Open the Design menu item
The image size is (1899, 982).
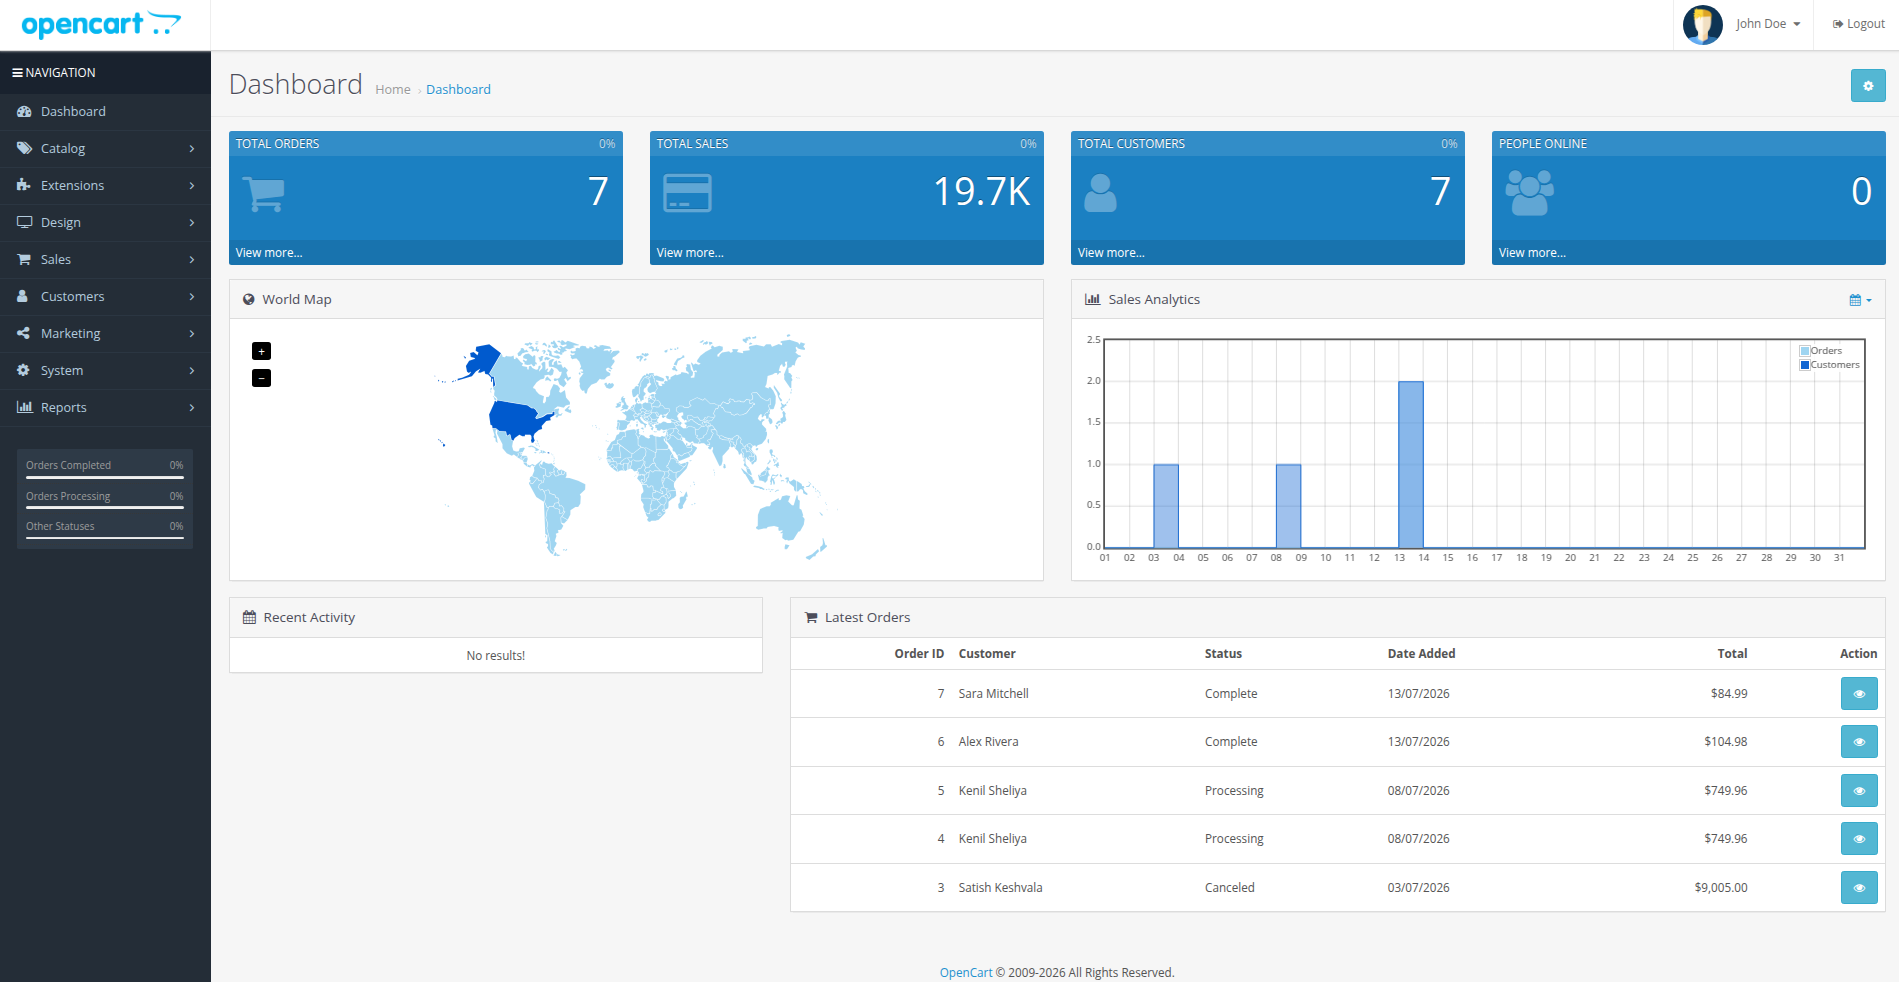pyautogui.click(x=105, y=223)
